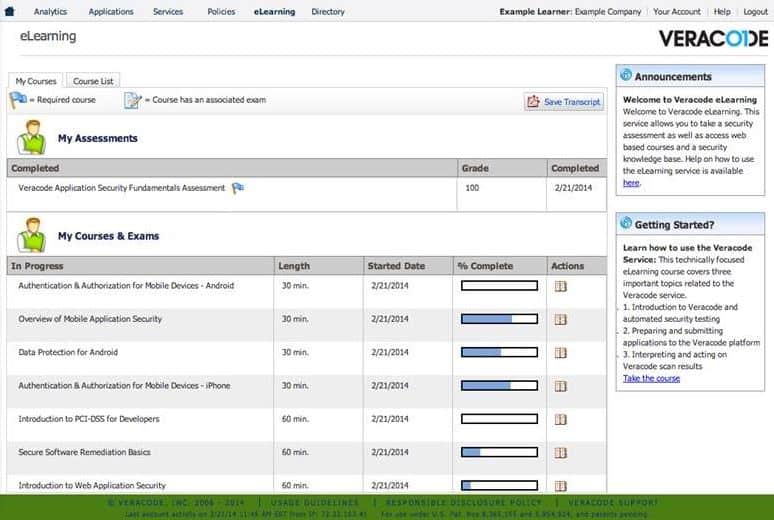Click the Announcements panel icon
The width and height of the screenshot is (774, 520).
tap(626, 75)
